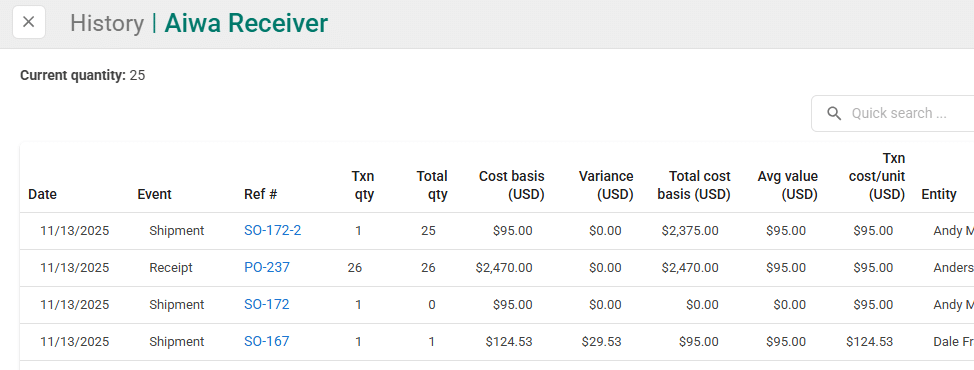Viewport: 974px width, 370px height.
Task: Sort by Txn cost/unit (USD) header
Action: tap(877, 176)
